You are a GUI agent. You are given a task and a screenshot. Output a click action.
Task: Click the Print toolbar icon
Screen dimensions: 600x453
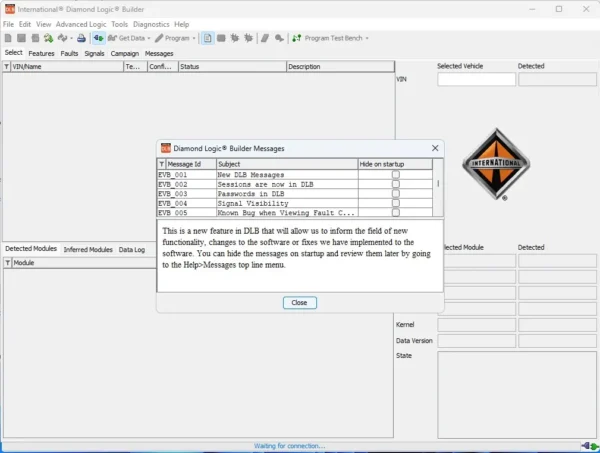tap(81, 38)
